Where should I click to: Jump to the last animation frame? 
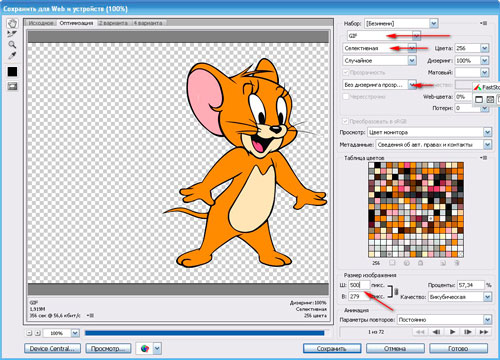tap(483, 332)
